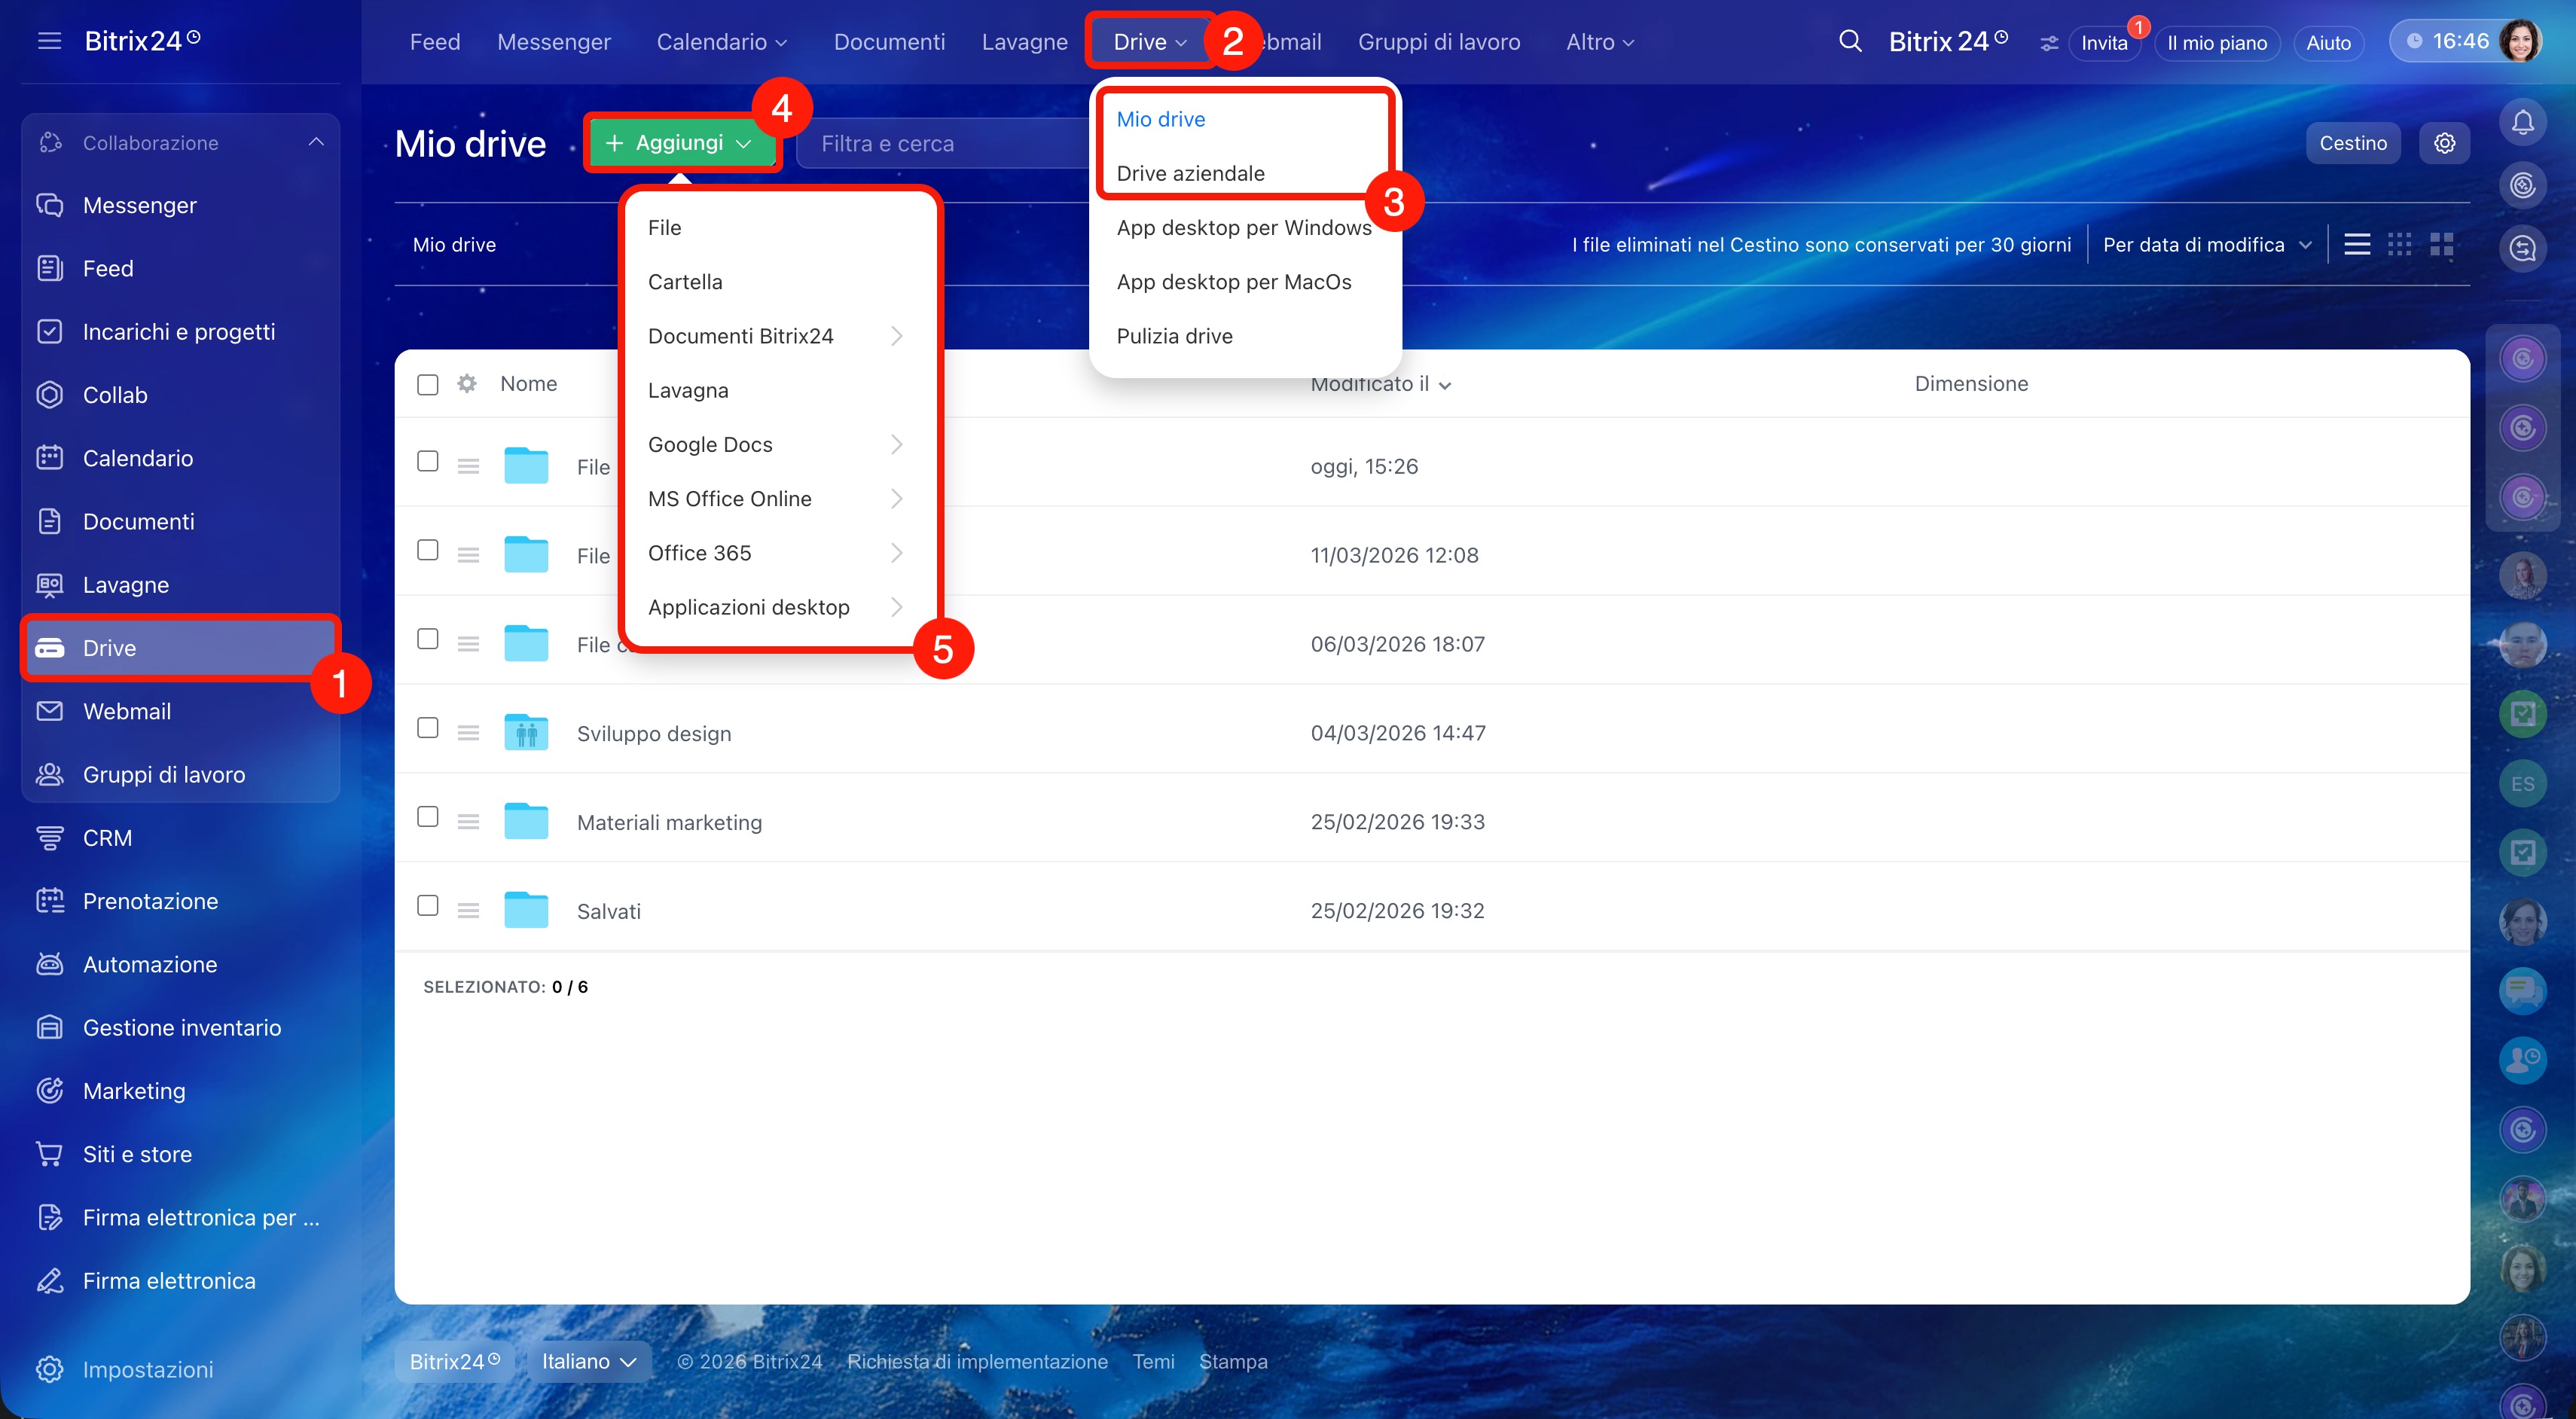Open the Per data di modifica sort dropdown
The image size is (2576, 1419).
click(x=2206, y=245)
